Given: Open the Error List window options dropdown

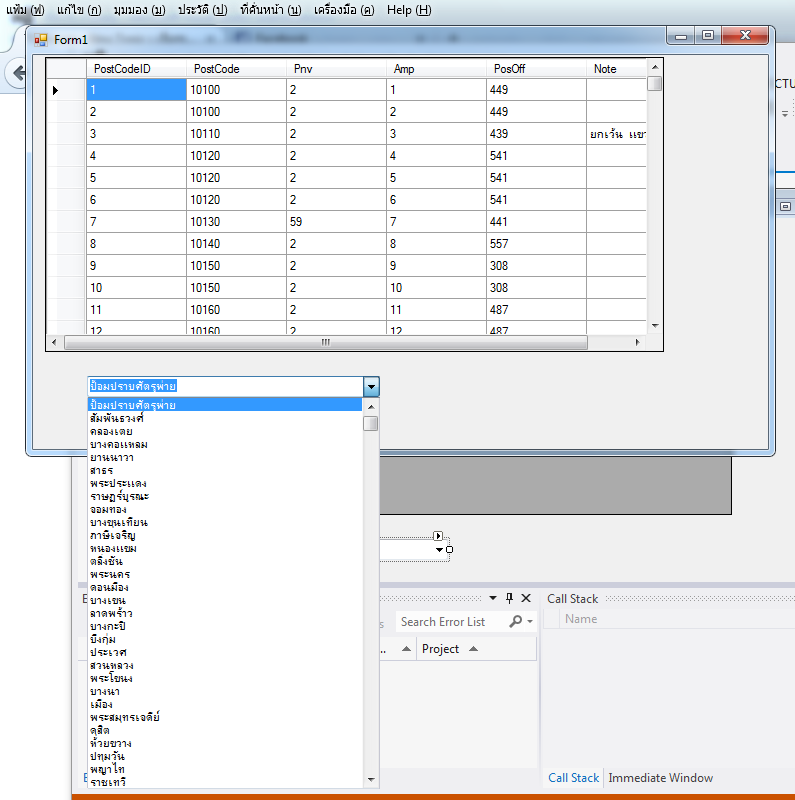Looking at the screenshot, I should click(x=492, y=598).
